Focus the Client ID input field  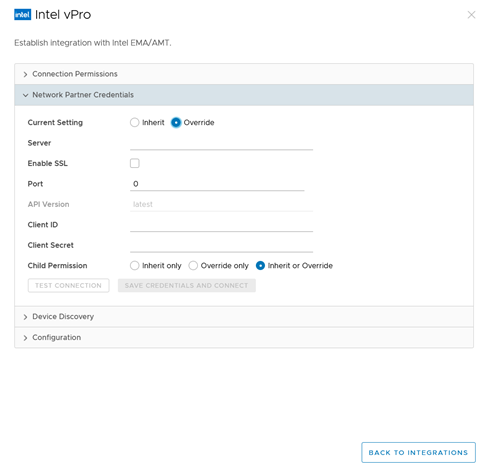221,225
